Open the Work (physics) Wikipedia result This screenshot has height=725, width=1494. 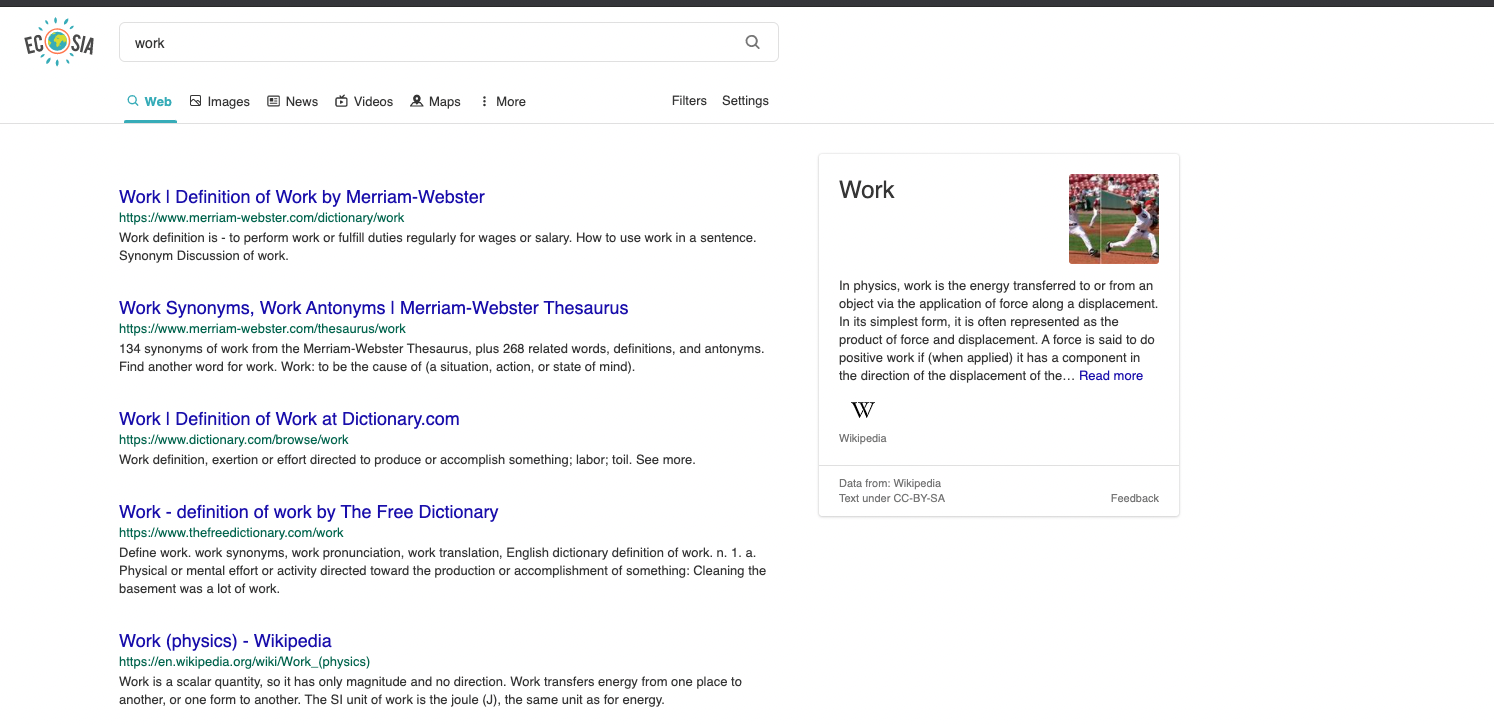pos(225,641)
